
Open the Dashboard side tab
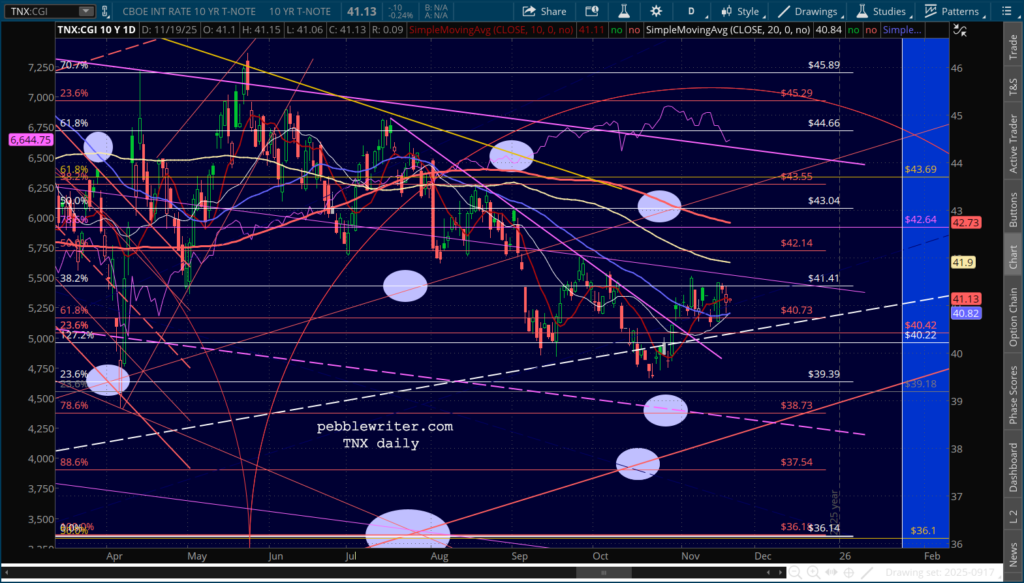(1013, 467)
